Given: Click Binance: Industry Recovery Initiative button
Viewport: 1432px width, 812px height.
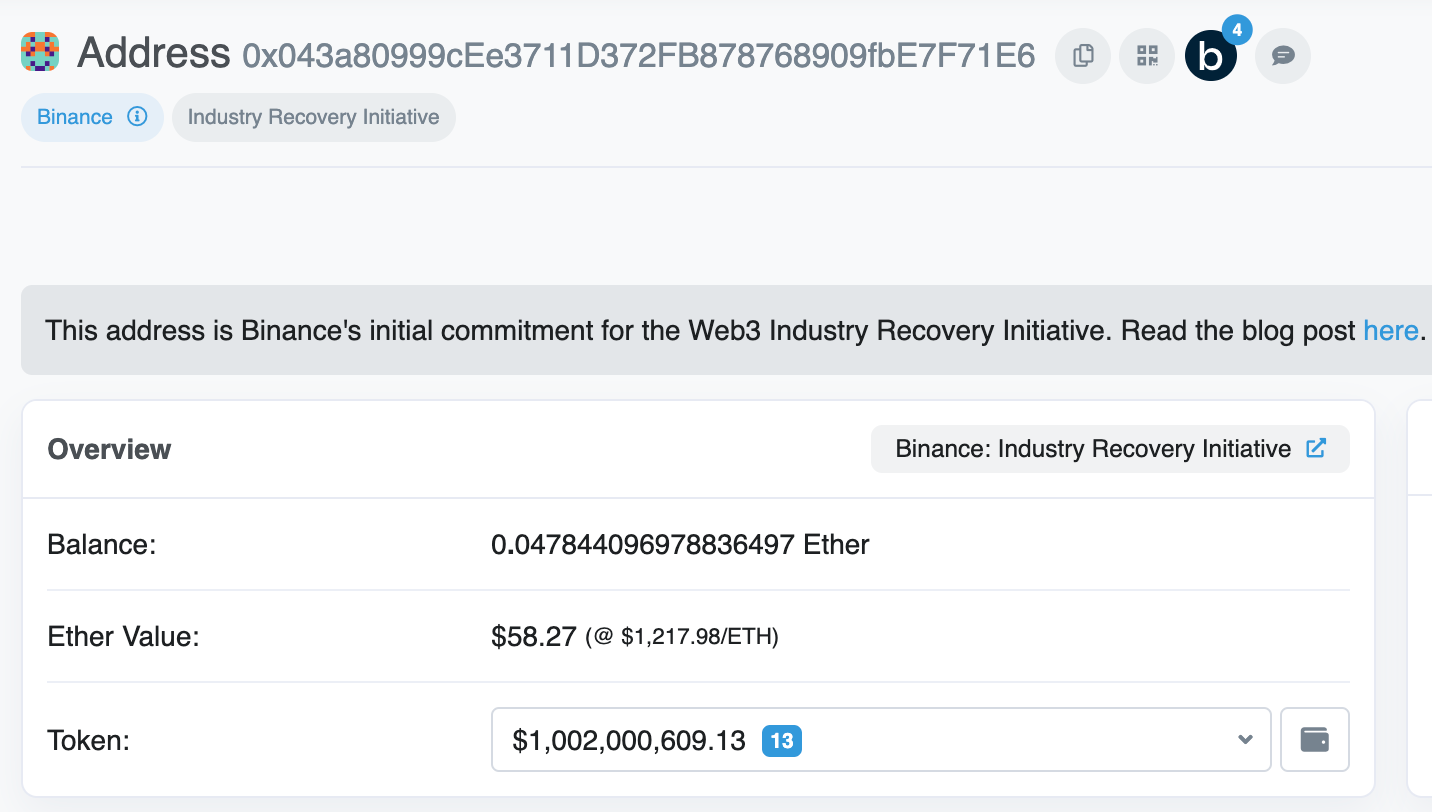Looking at the screenshot, I should tap(1093, 449).
